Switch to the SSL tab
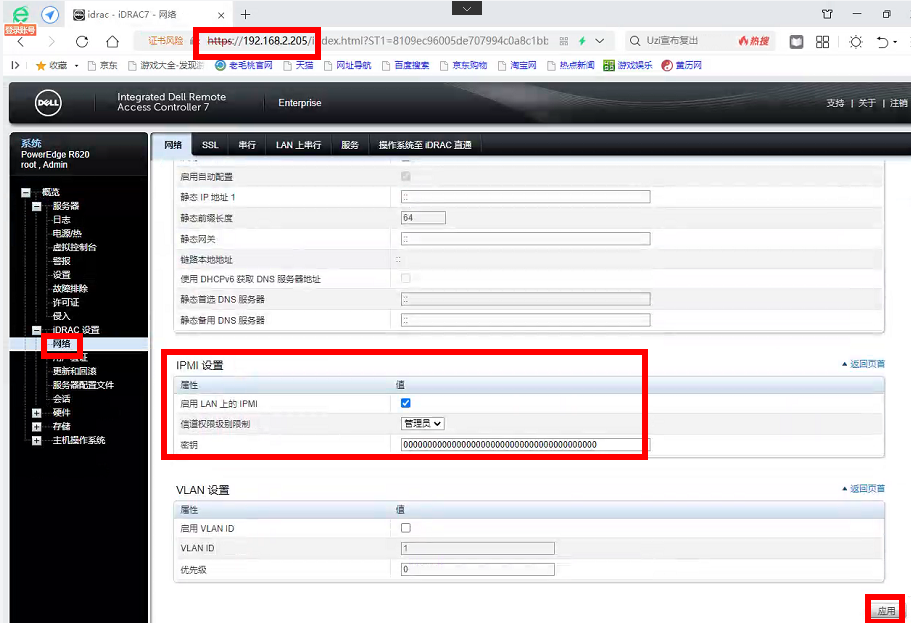 click(x=209, y=145)
